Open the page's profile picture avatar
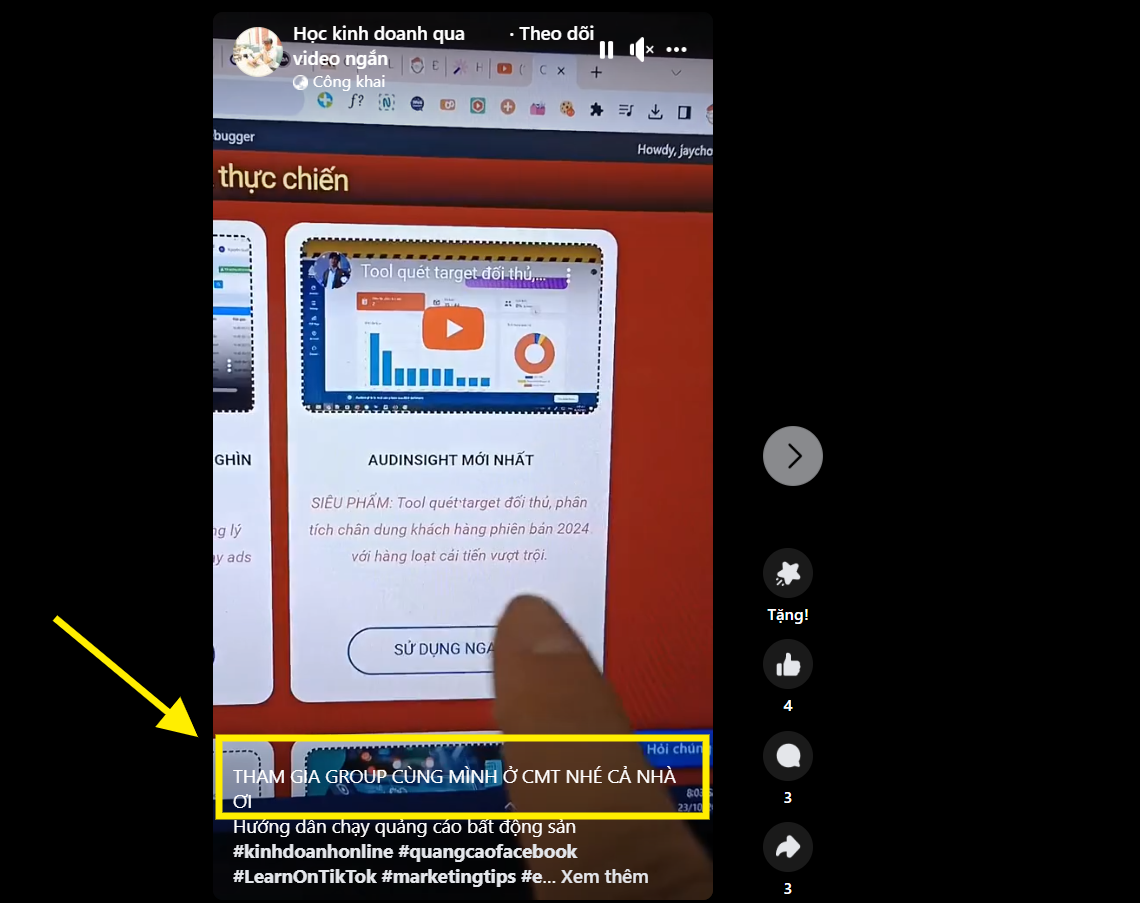Screen dimensions: 1140x903 257,52
